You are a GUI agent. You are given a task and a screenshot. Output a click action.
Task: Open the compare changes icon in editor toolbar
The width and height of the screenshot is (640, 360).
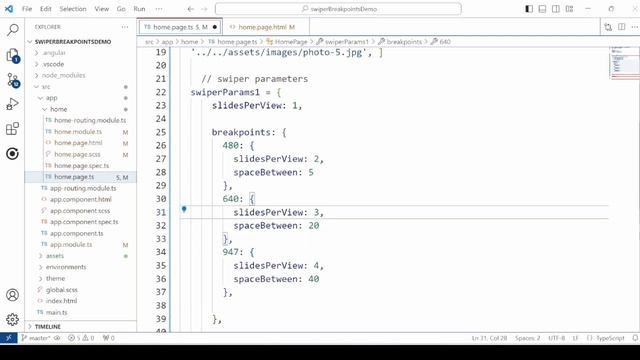608,27
